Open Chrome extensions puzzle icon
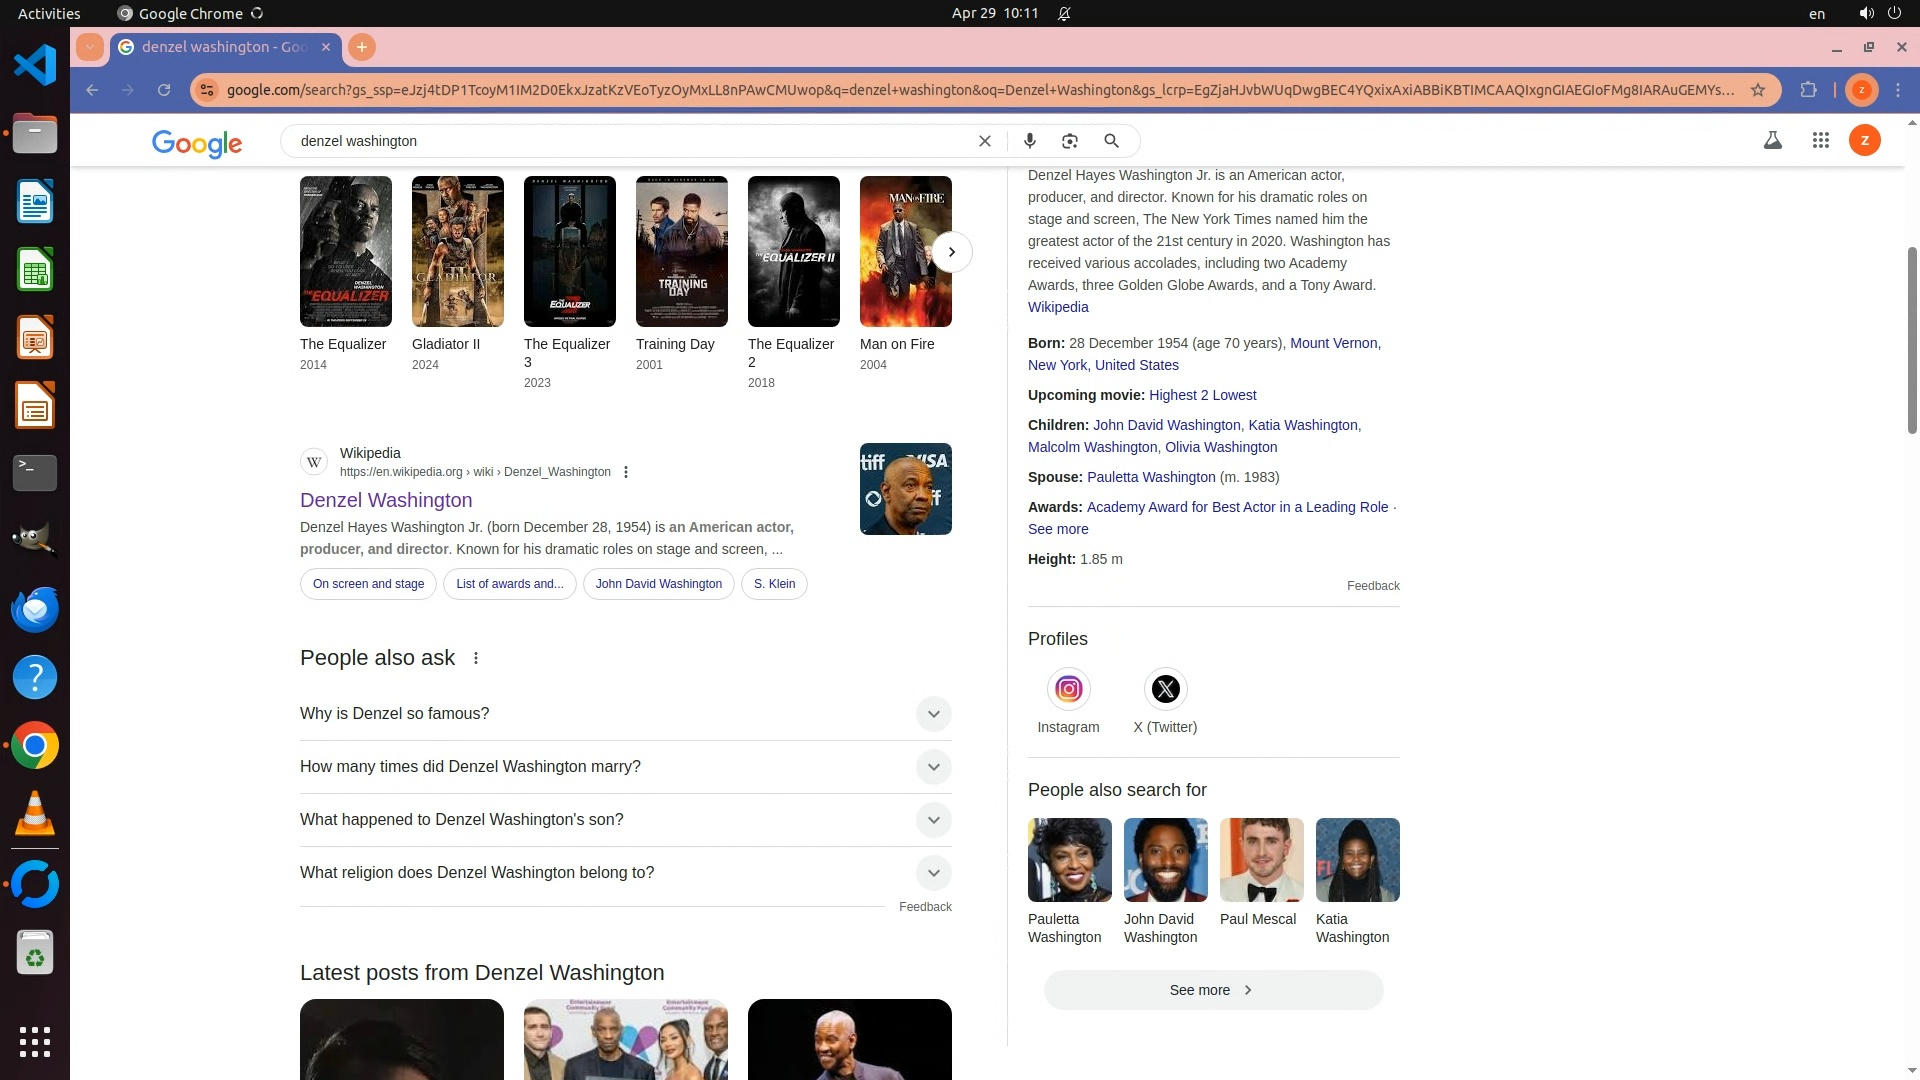 click(1808, 90)
